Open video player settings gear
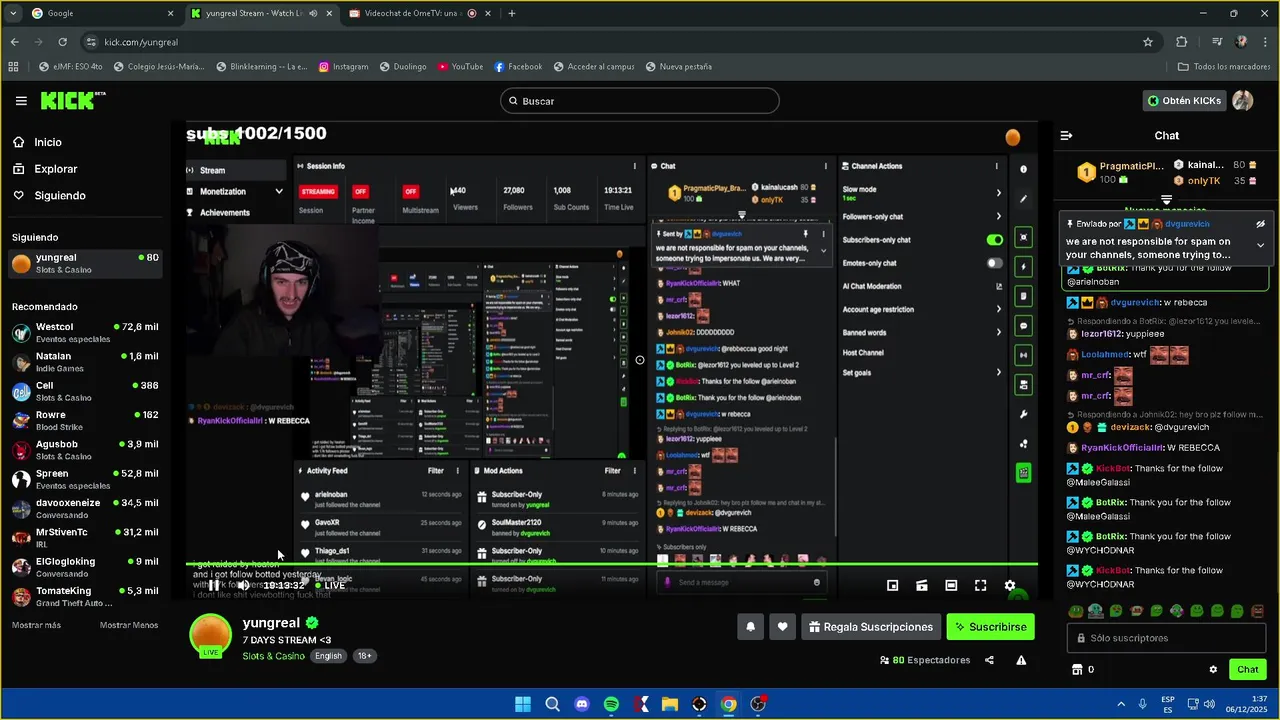1280x720 pixels. (1010, 585)
